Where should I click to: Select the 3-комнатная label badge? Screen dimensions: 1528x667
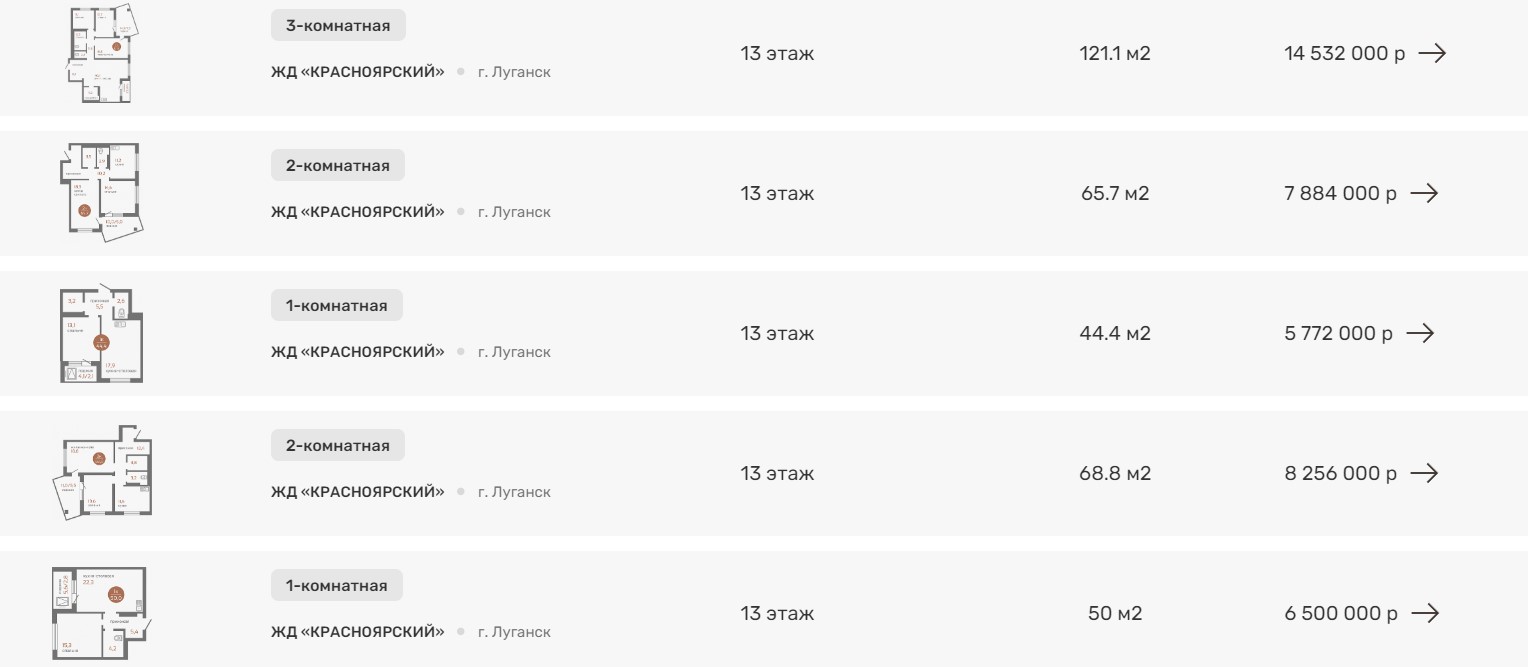338,26
